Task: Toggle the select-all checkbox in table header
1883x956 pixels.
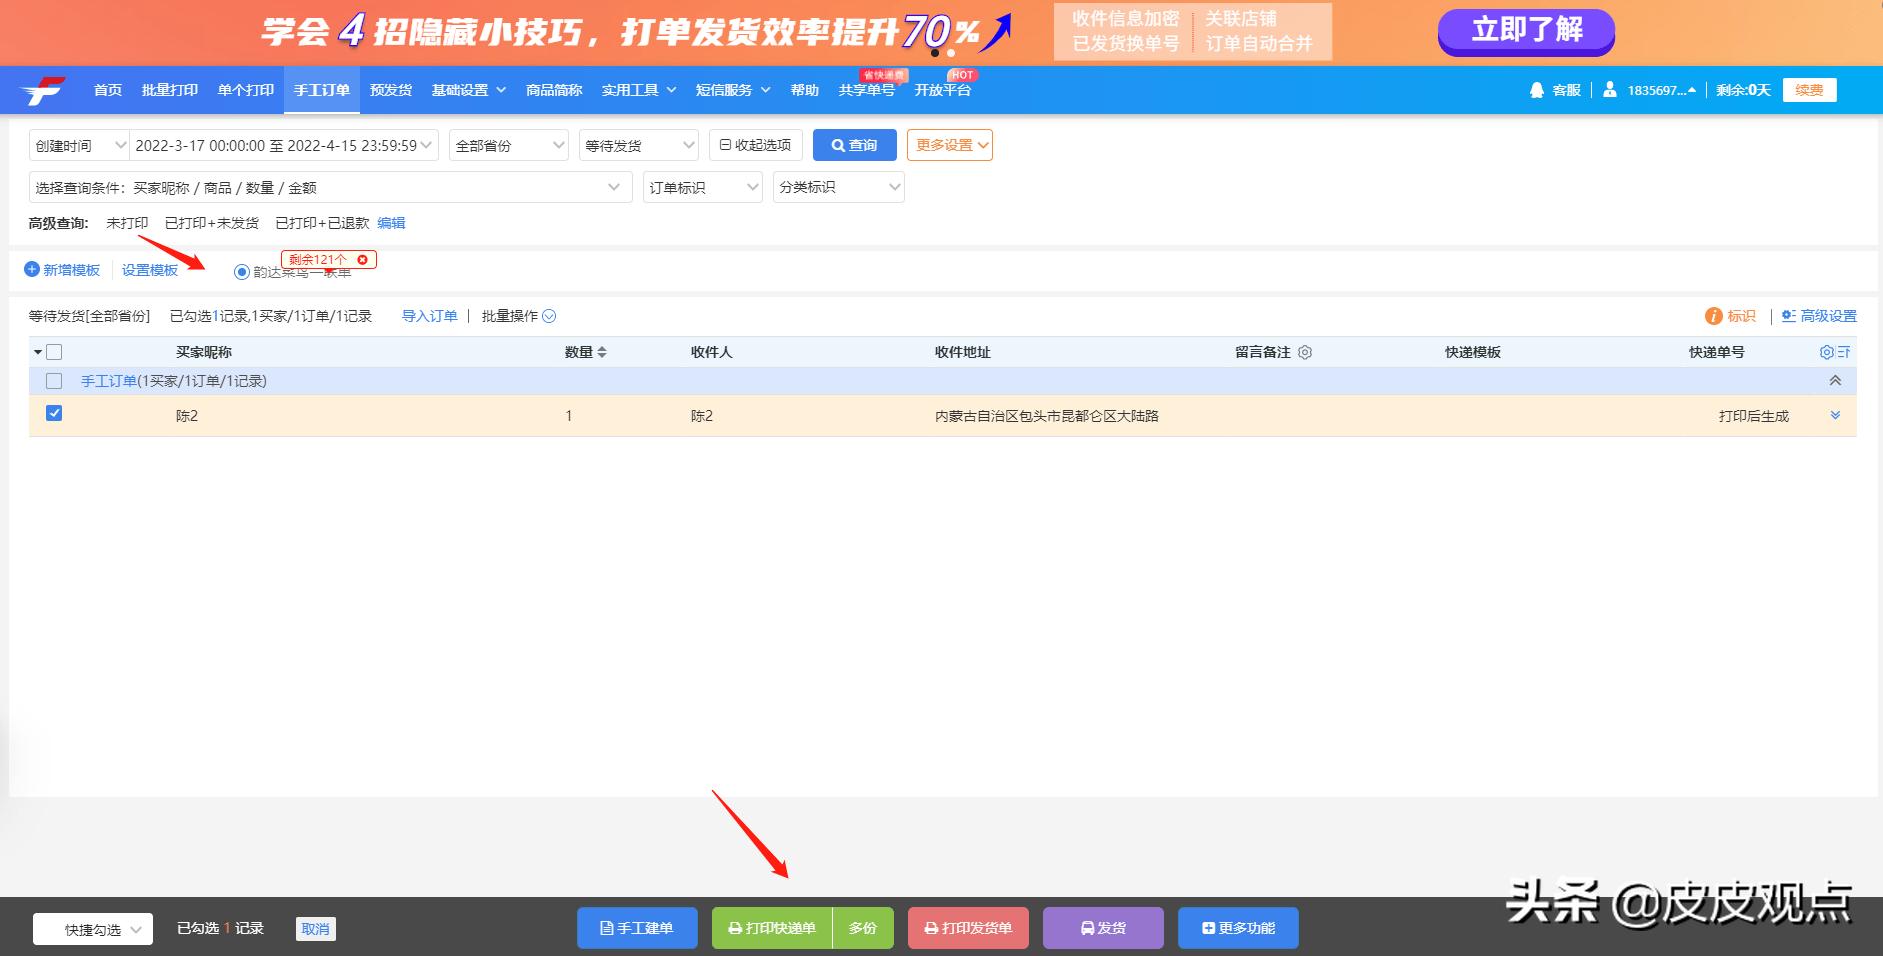Action: (55, 352)
